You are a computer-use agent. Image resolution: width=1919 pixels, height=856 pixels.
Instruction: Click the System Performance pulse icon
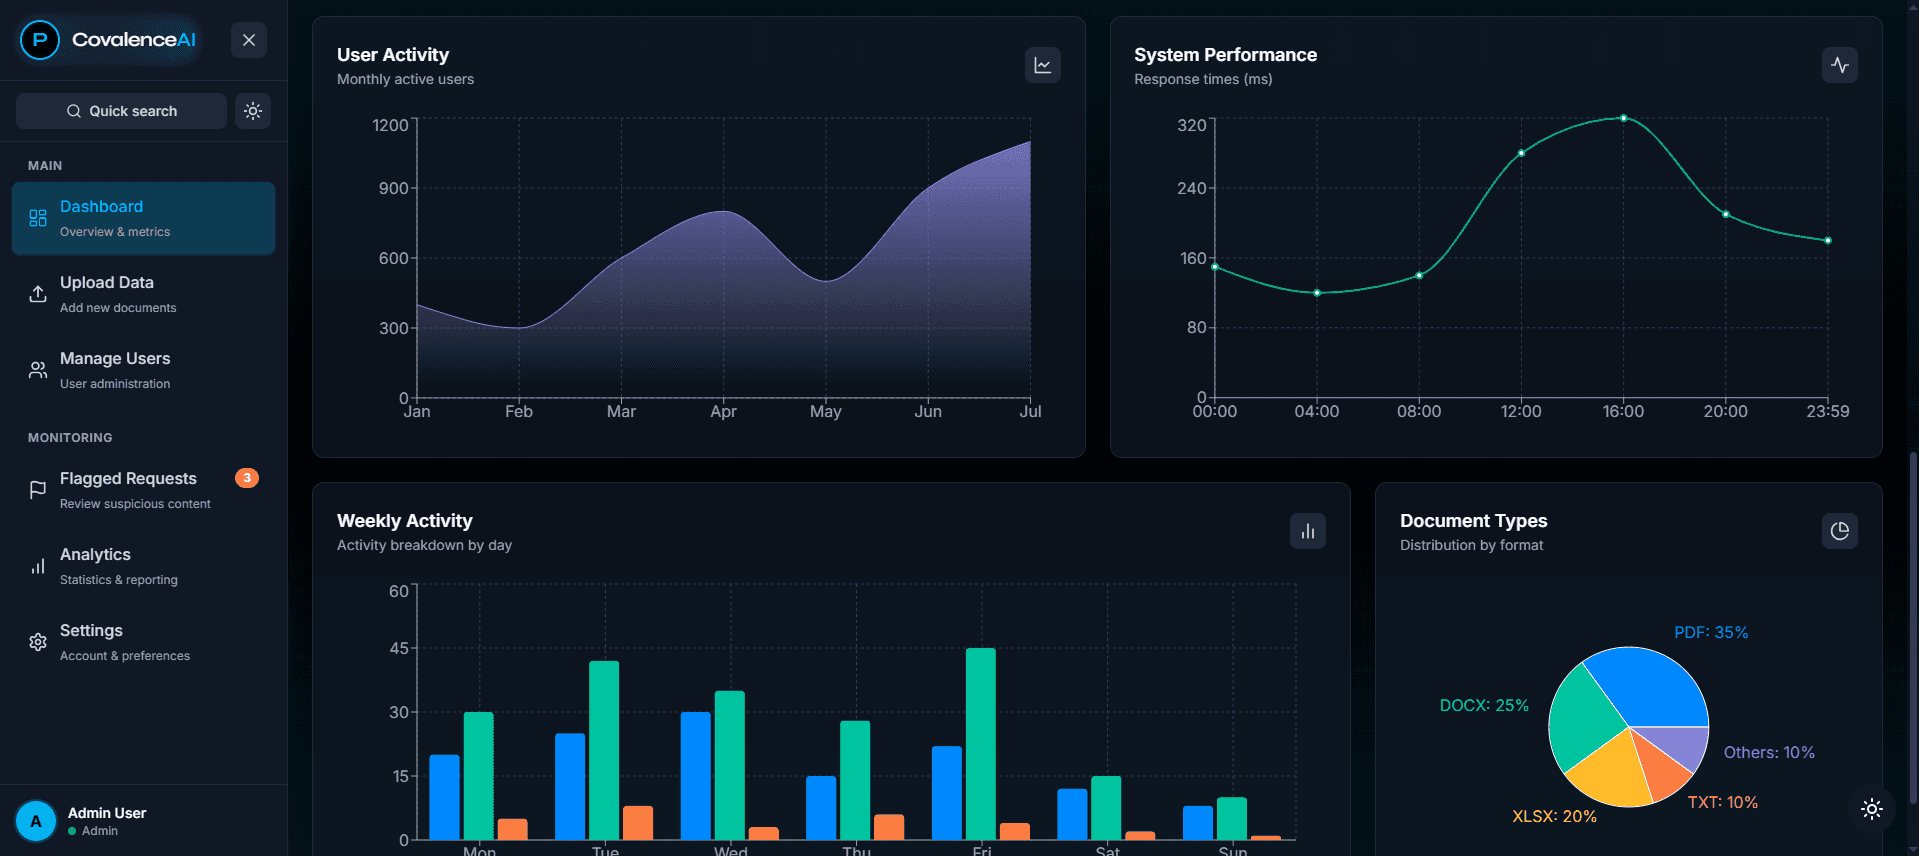(1840, 65)
